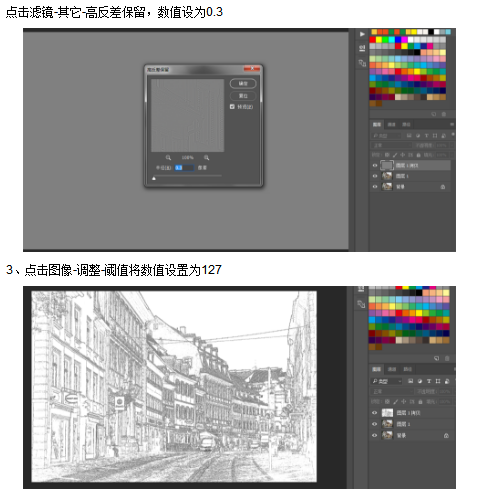Hide 背景 layer in threshold result screenshot
Viewport: 482px width, 493px height.
tap(374, 435)
